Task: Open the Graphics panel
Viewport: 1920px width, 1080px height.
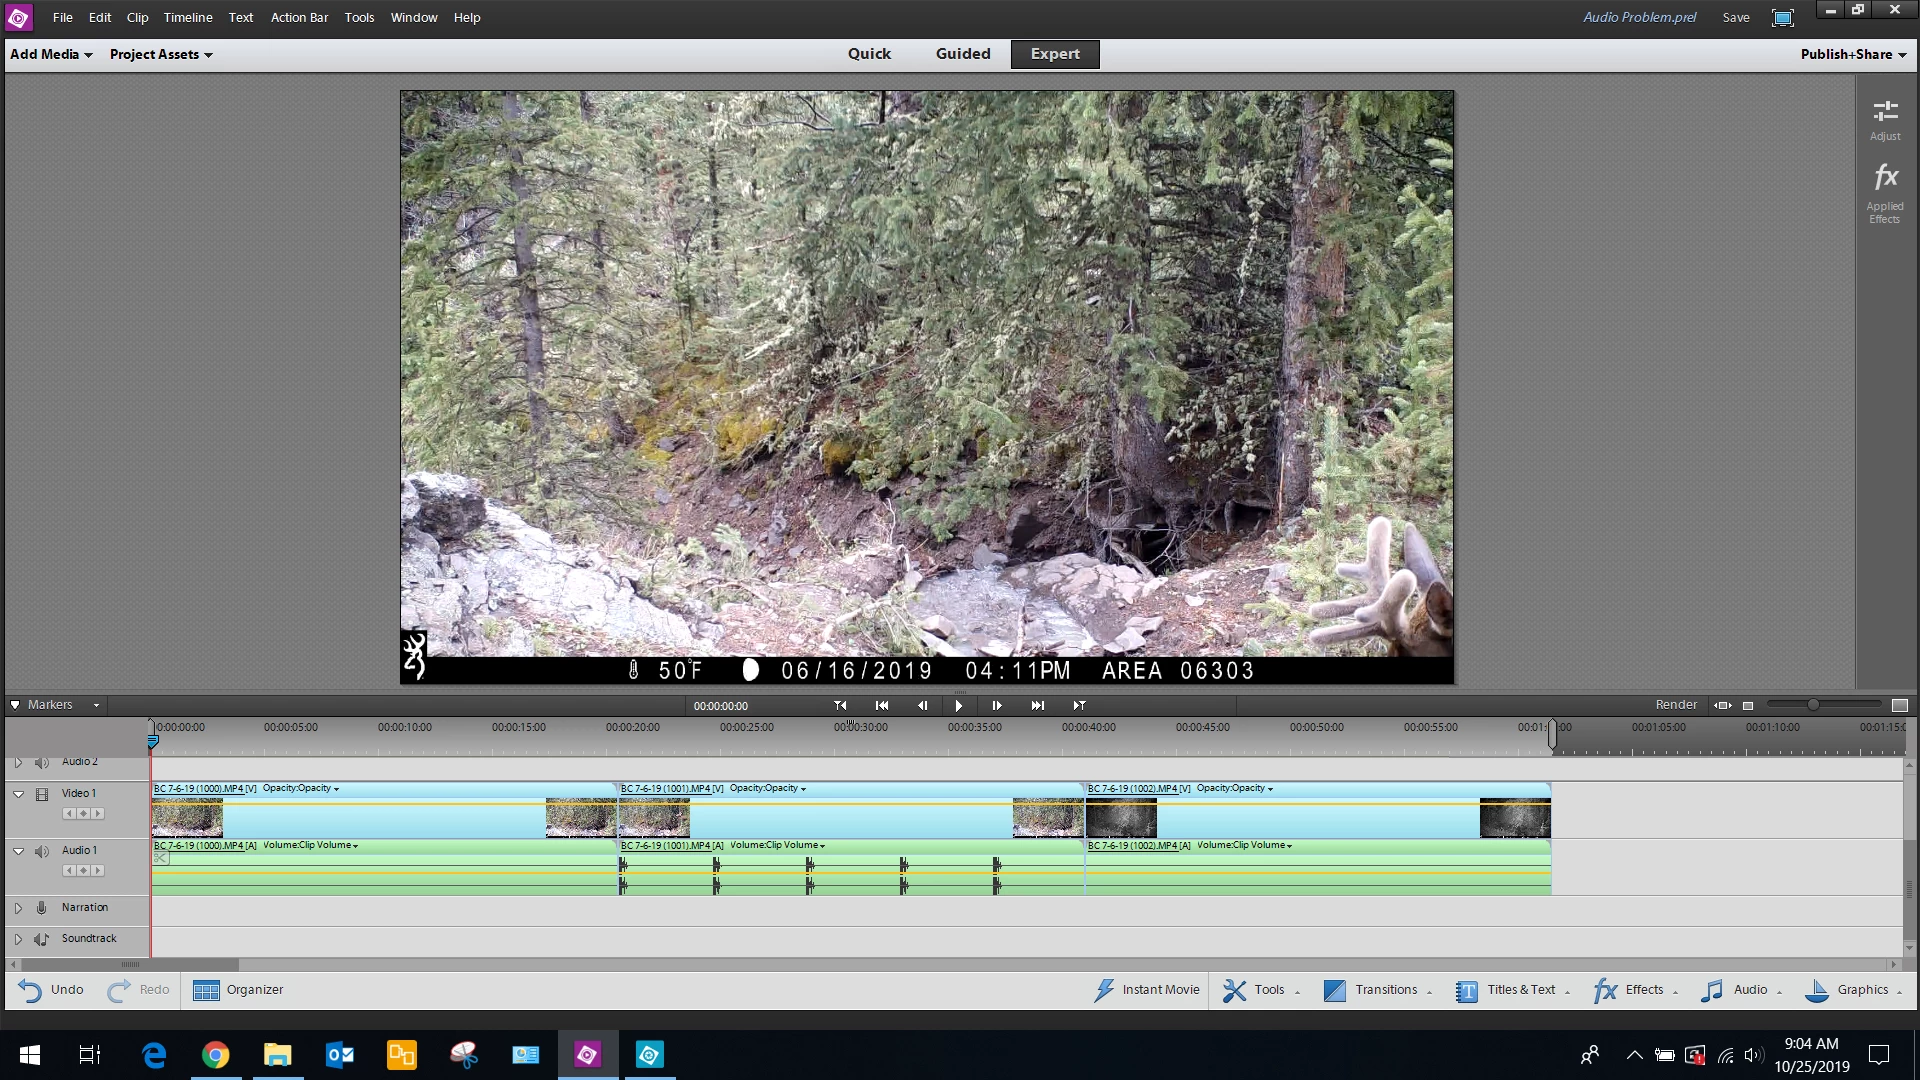Action: tap(1817, 990)
